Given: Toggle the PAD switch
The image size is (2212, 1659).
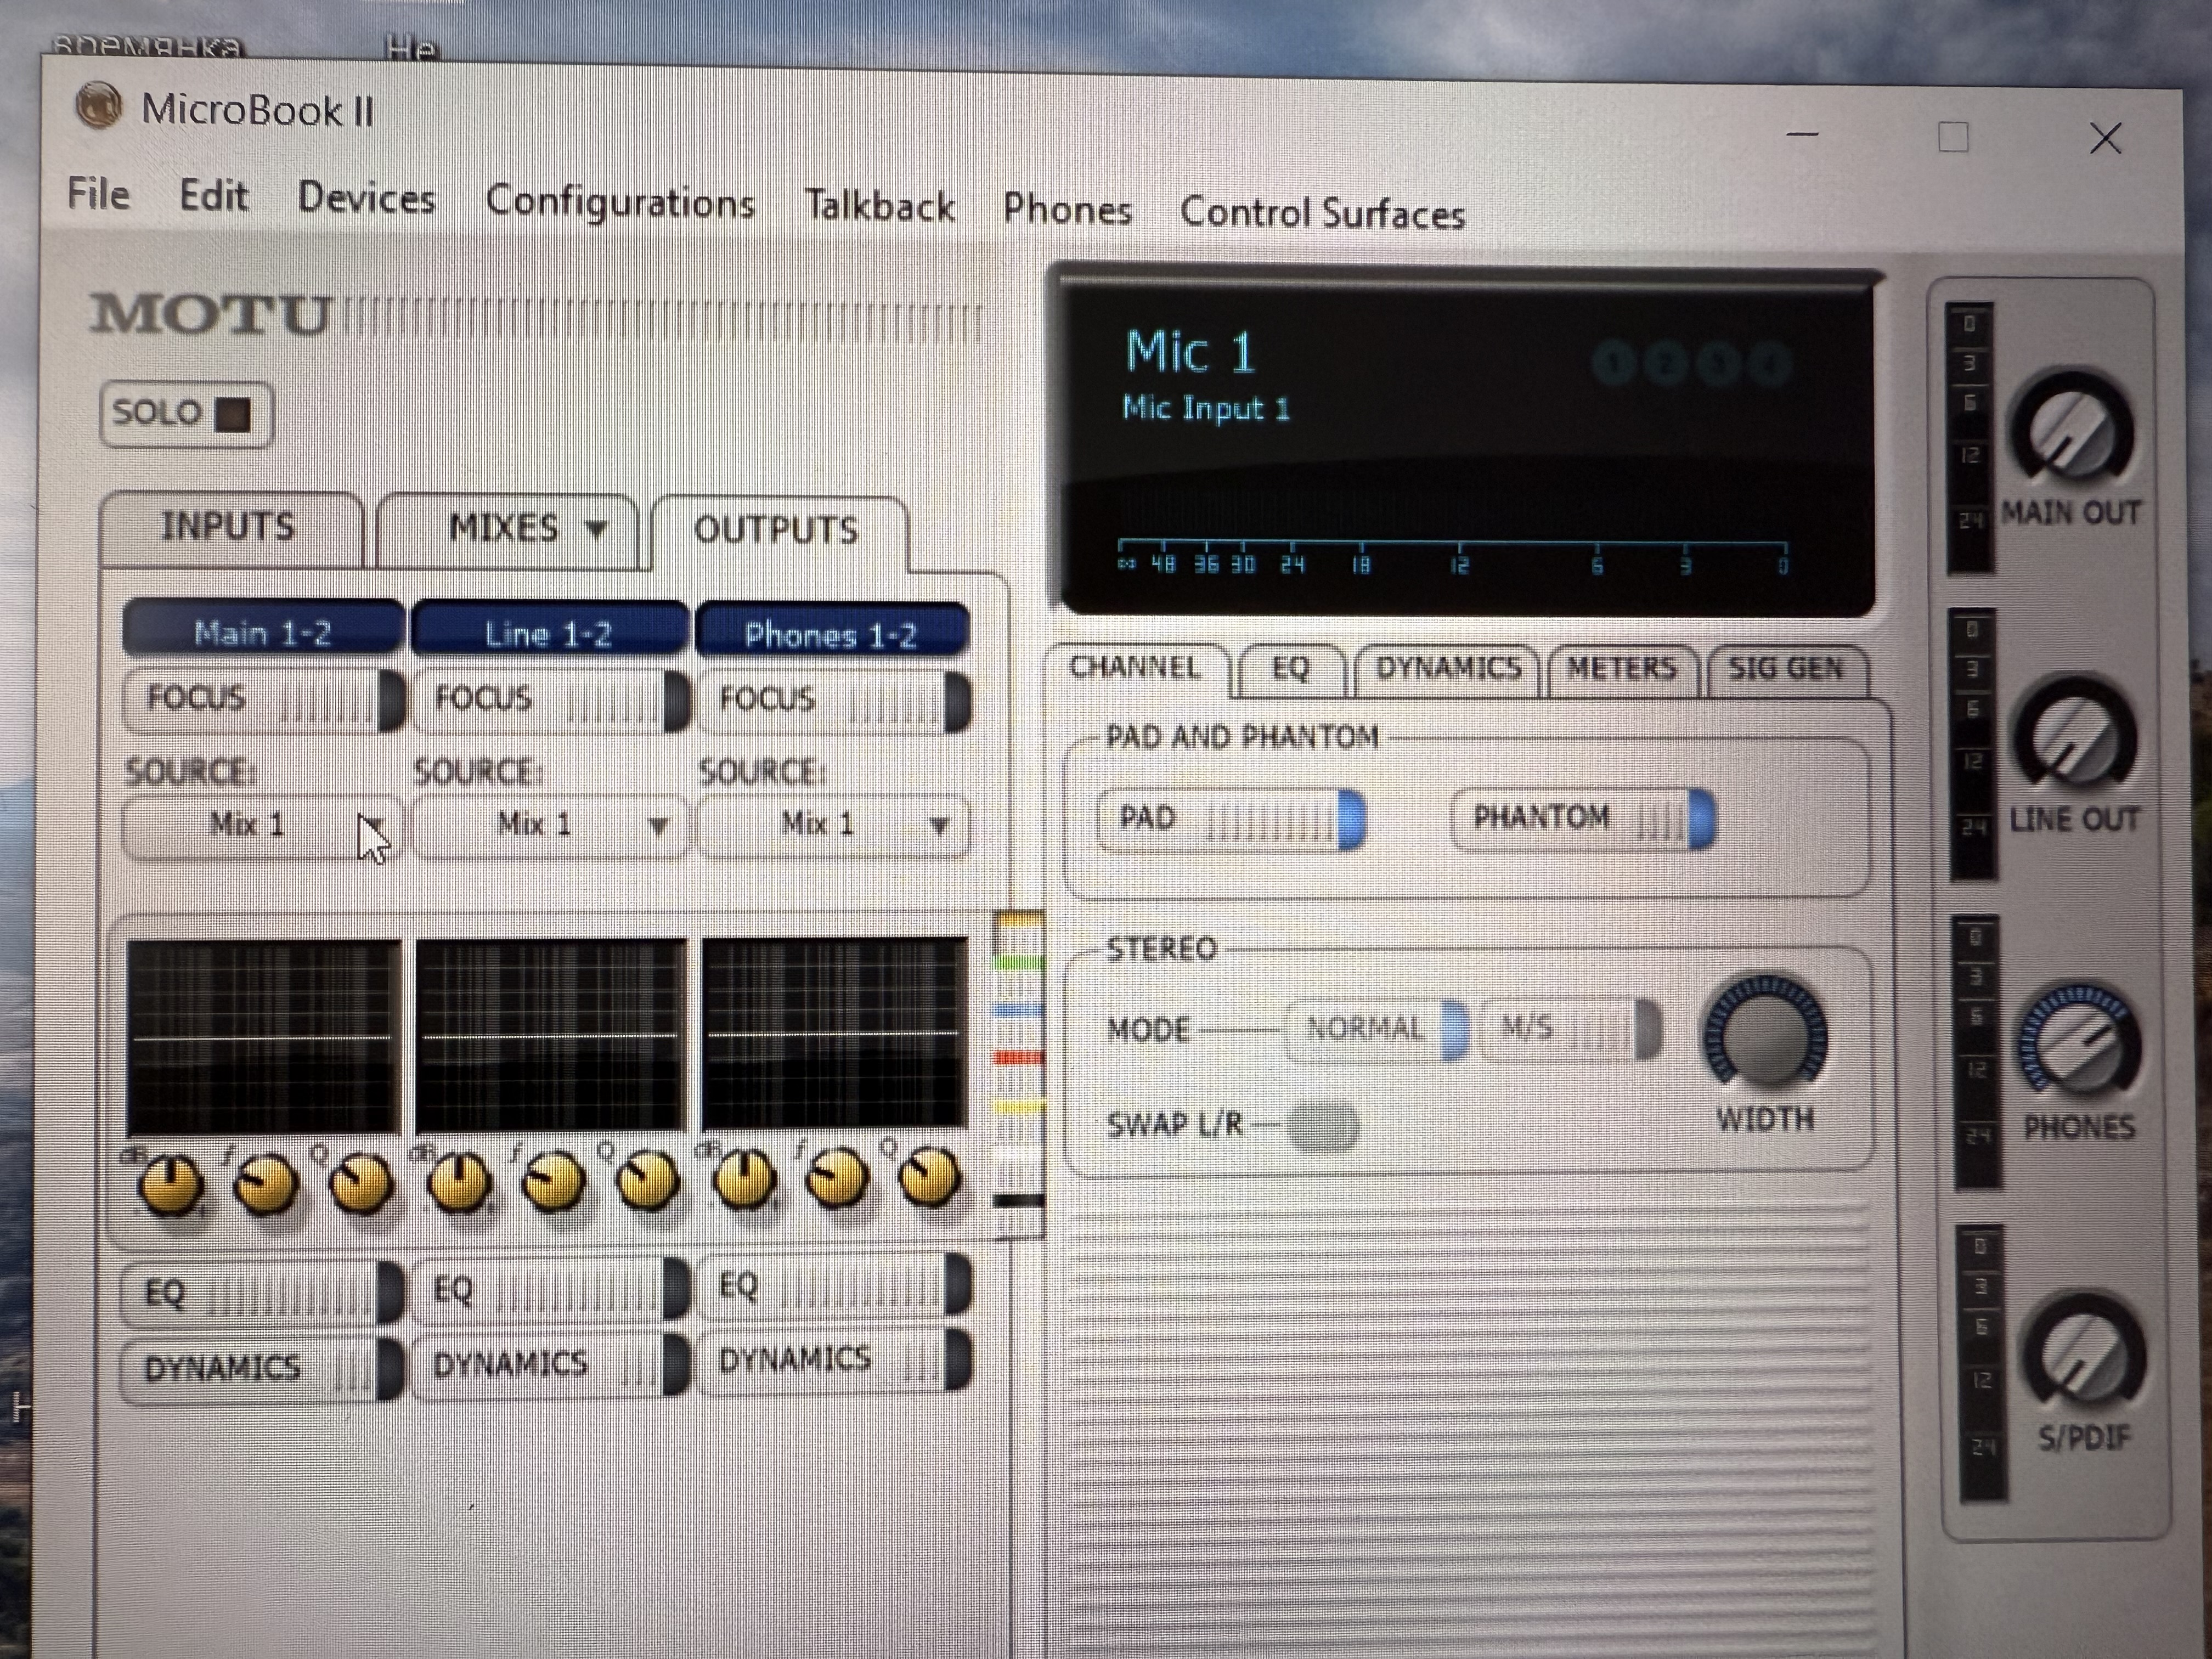Looking at the screenshot, I should [1232, 819].
